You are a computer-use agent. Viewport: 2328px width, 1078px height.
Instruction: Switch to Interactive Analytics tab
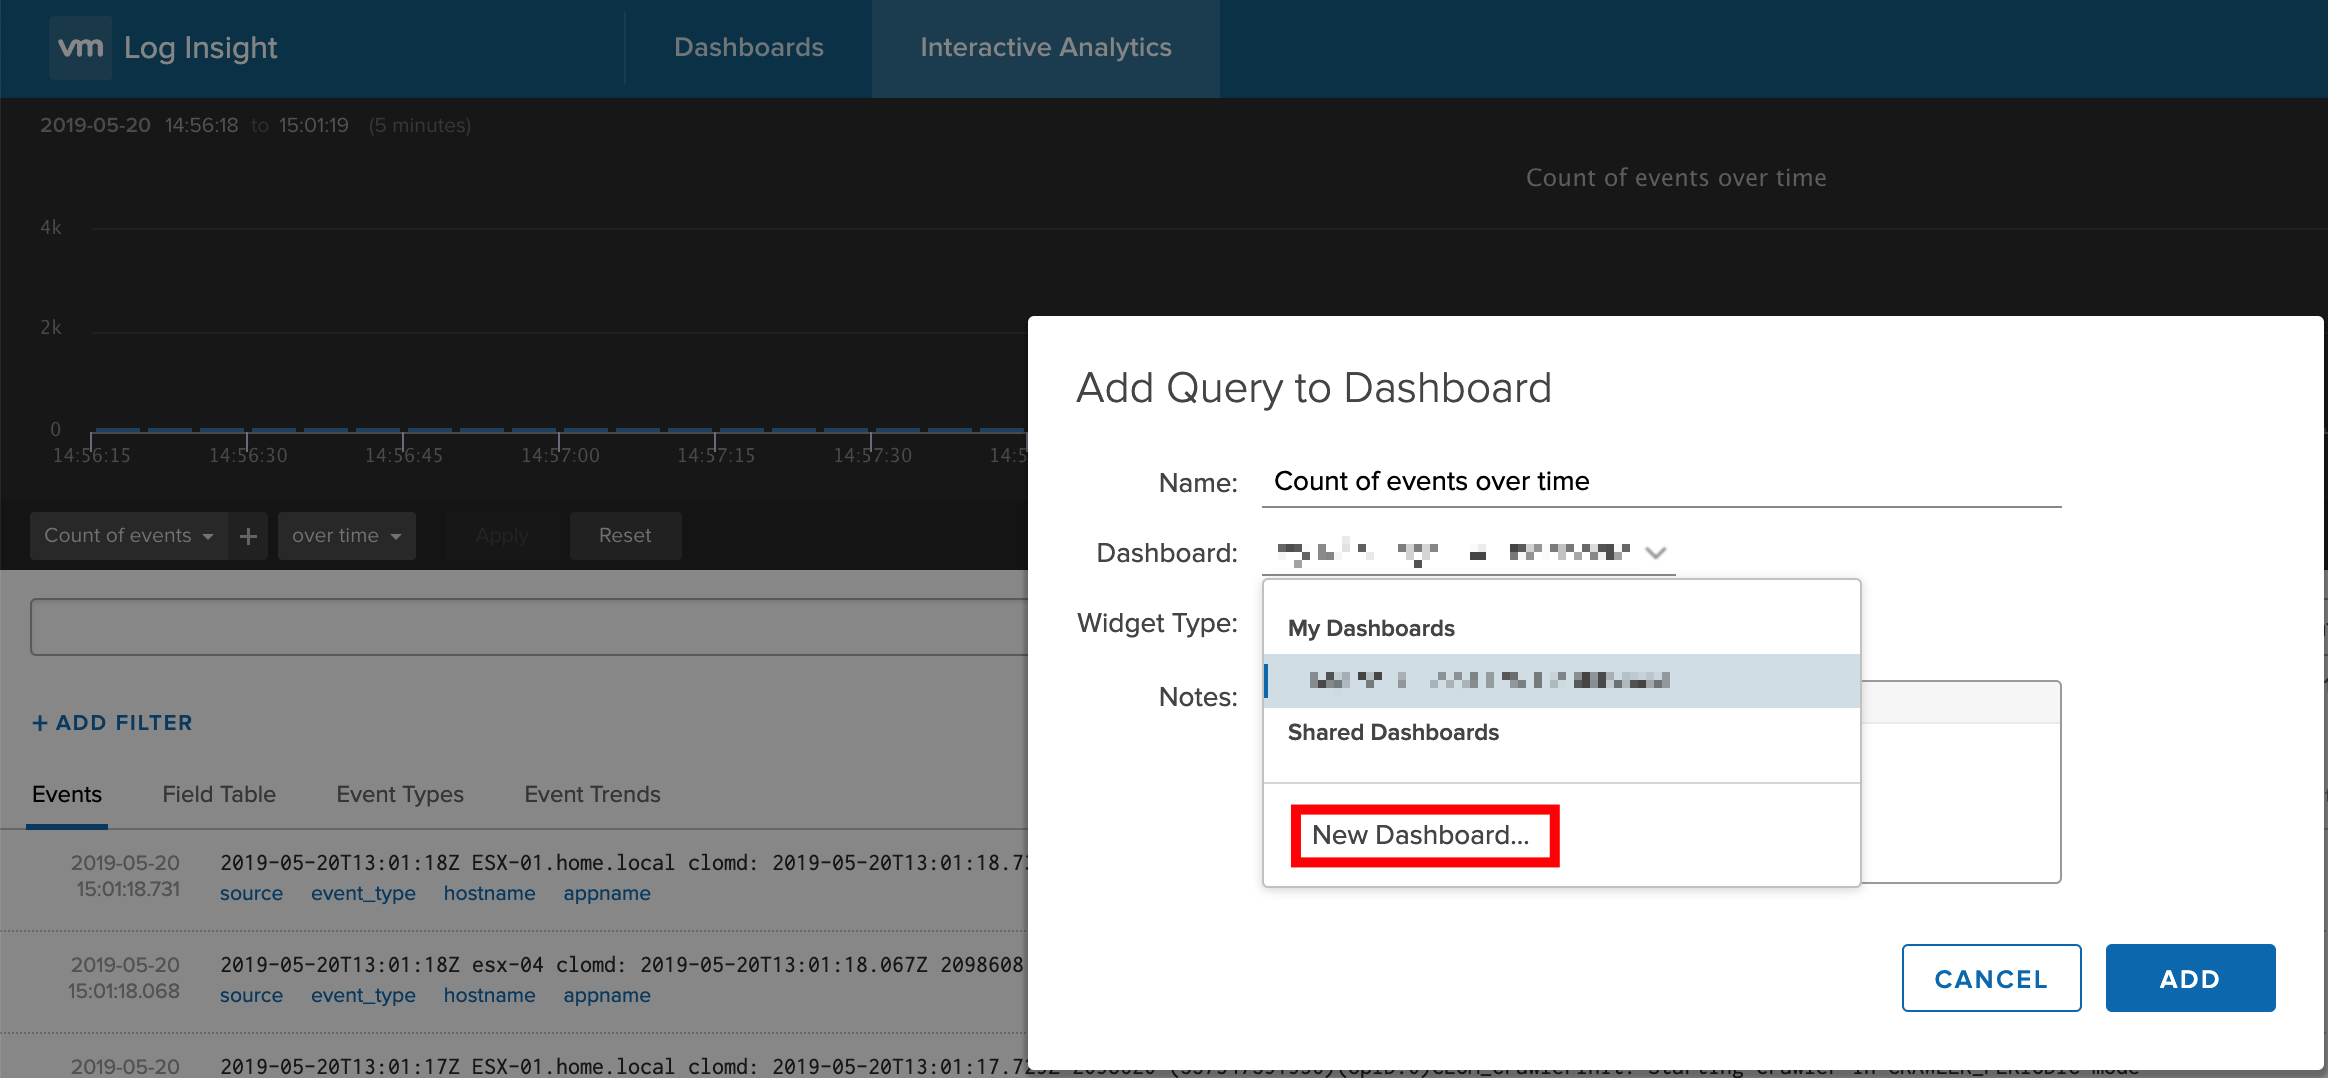(x=1045, y=47)
